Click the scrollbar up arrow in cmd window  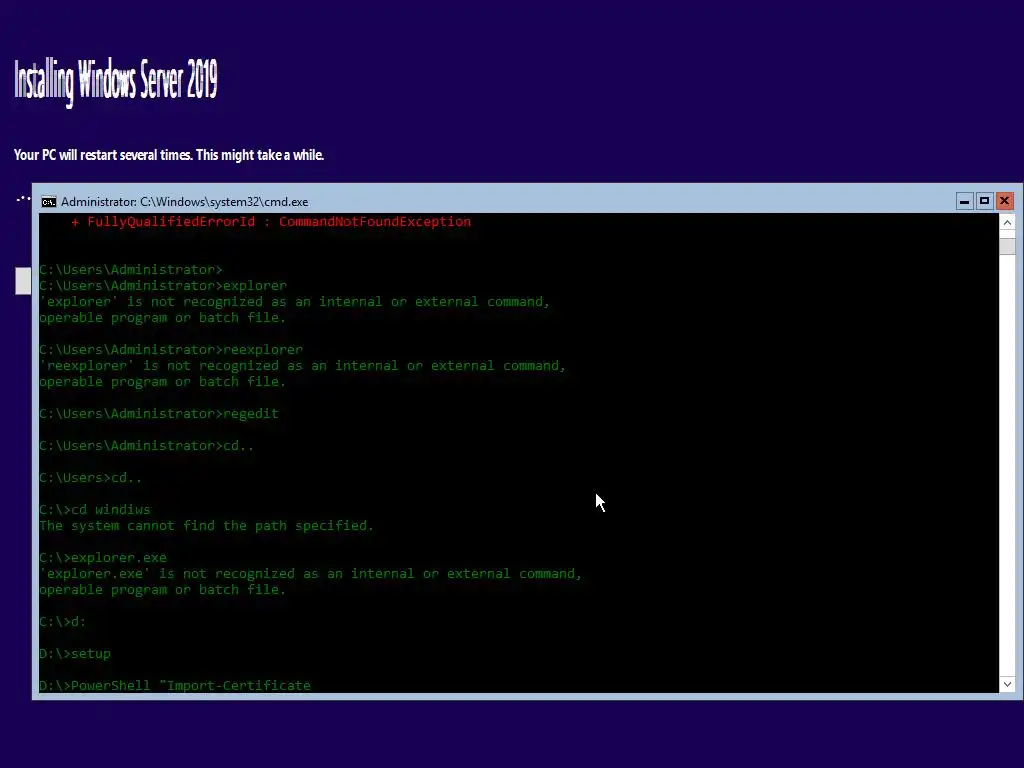pos(1007,223)
